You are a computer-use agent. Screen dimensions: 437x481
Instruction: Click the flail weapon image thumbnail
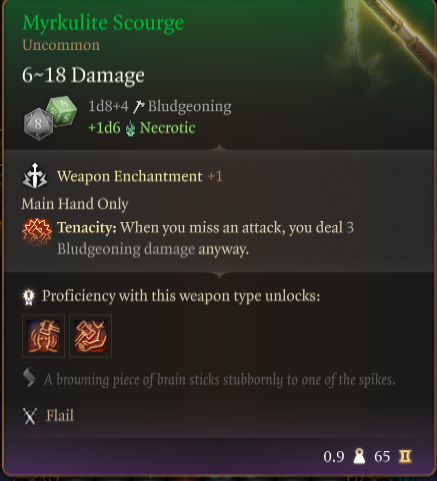click(380, 43)
